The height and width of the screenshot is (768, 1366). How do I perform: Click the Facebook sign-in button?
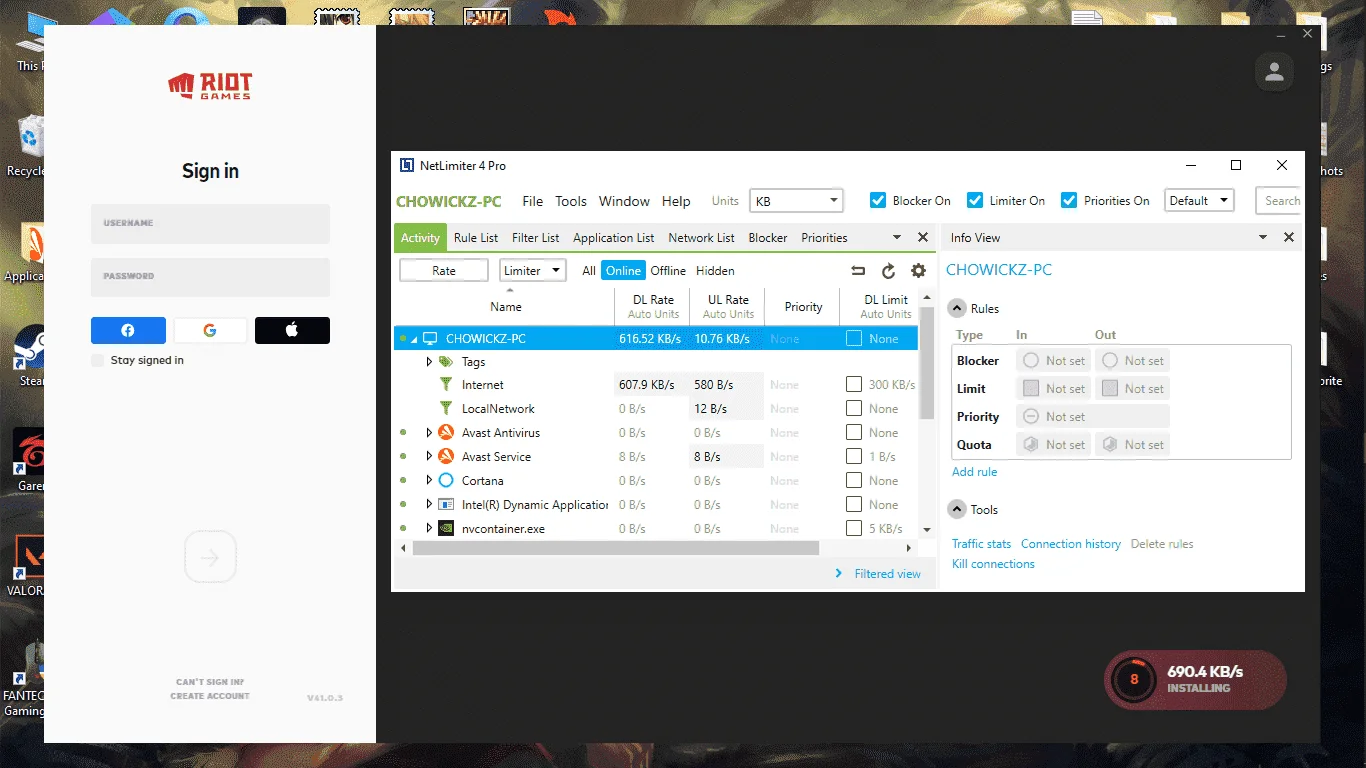(128, 331)
